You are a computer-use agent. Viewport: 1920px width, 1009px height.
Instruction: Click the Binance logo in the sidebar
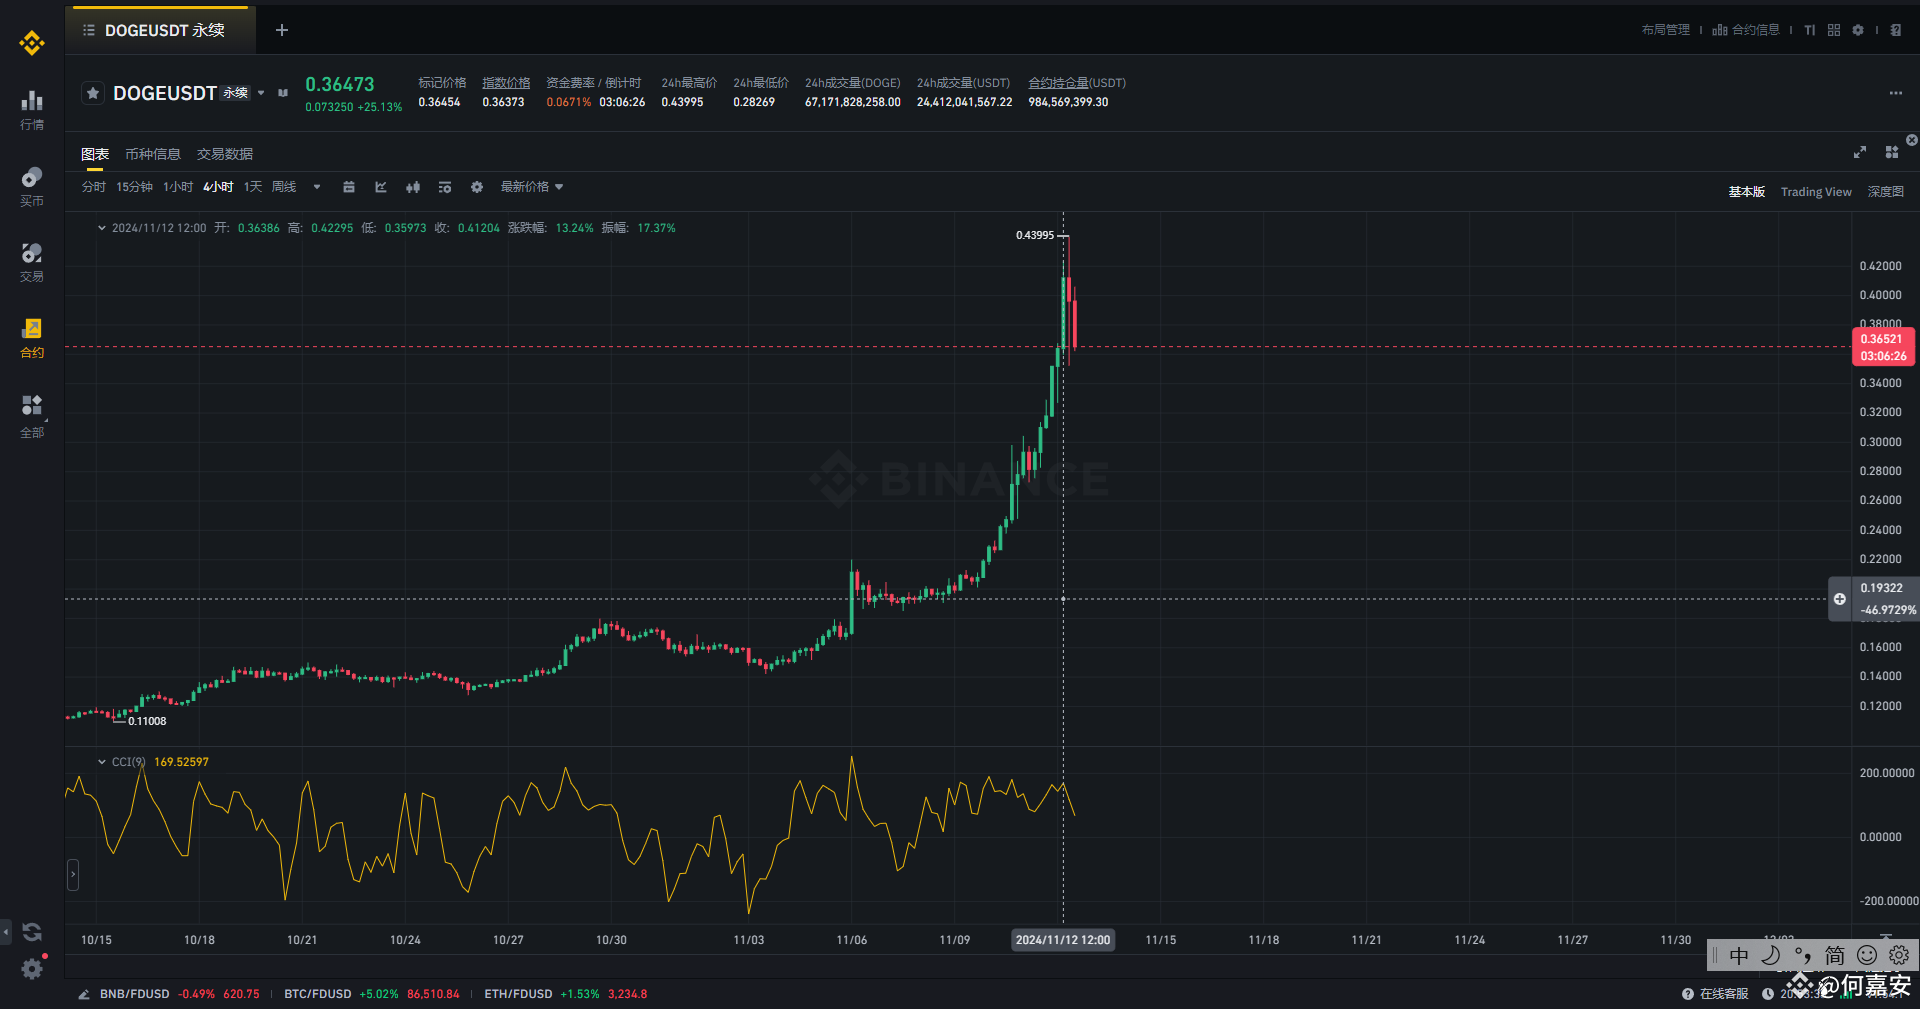click(32, 43)
